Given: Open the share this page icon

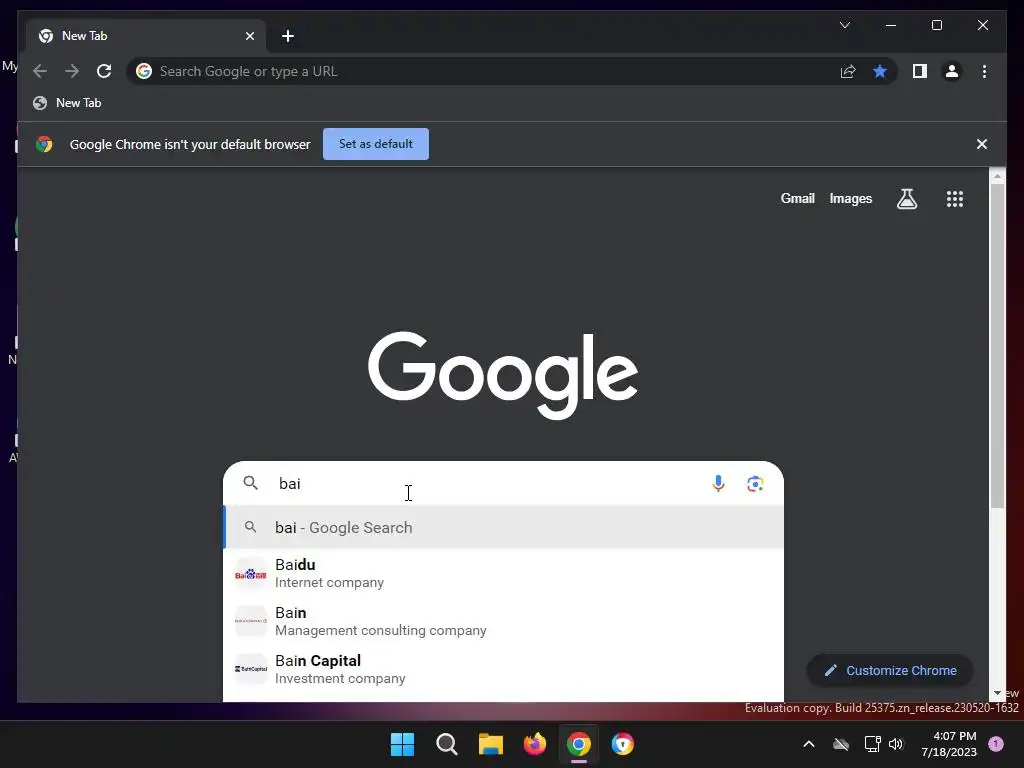Looking at the screenshot, I should (x=848, y=71).
